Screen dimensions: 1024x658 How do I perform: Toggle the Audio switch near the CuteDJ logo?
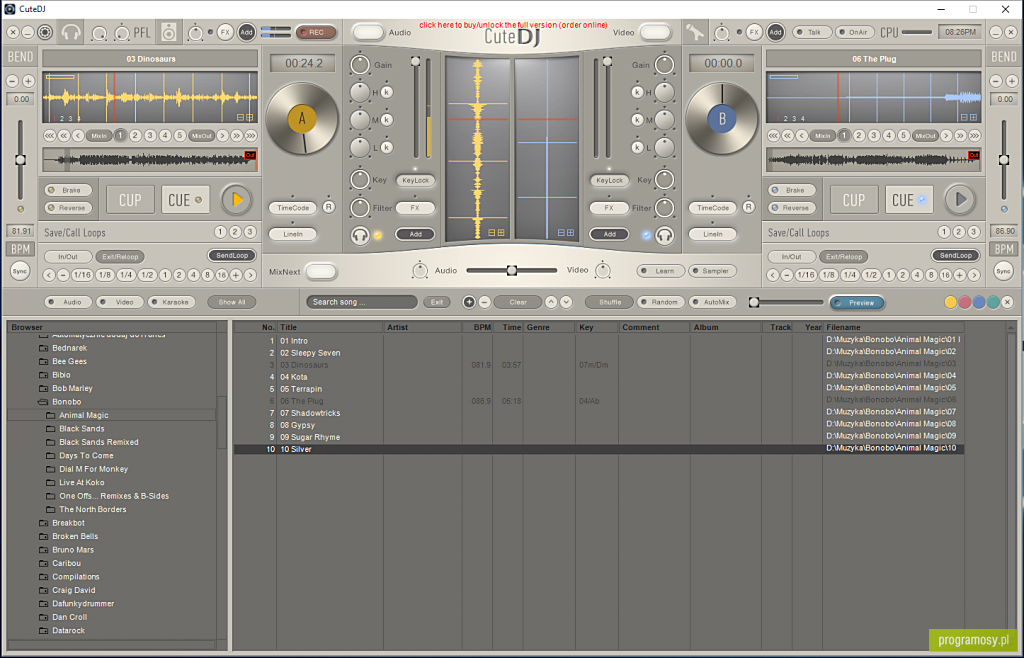[x=368, y=32]
